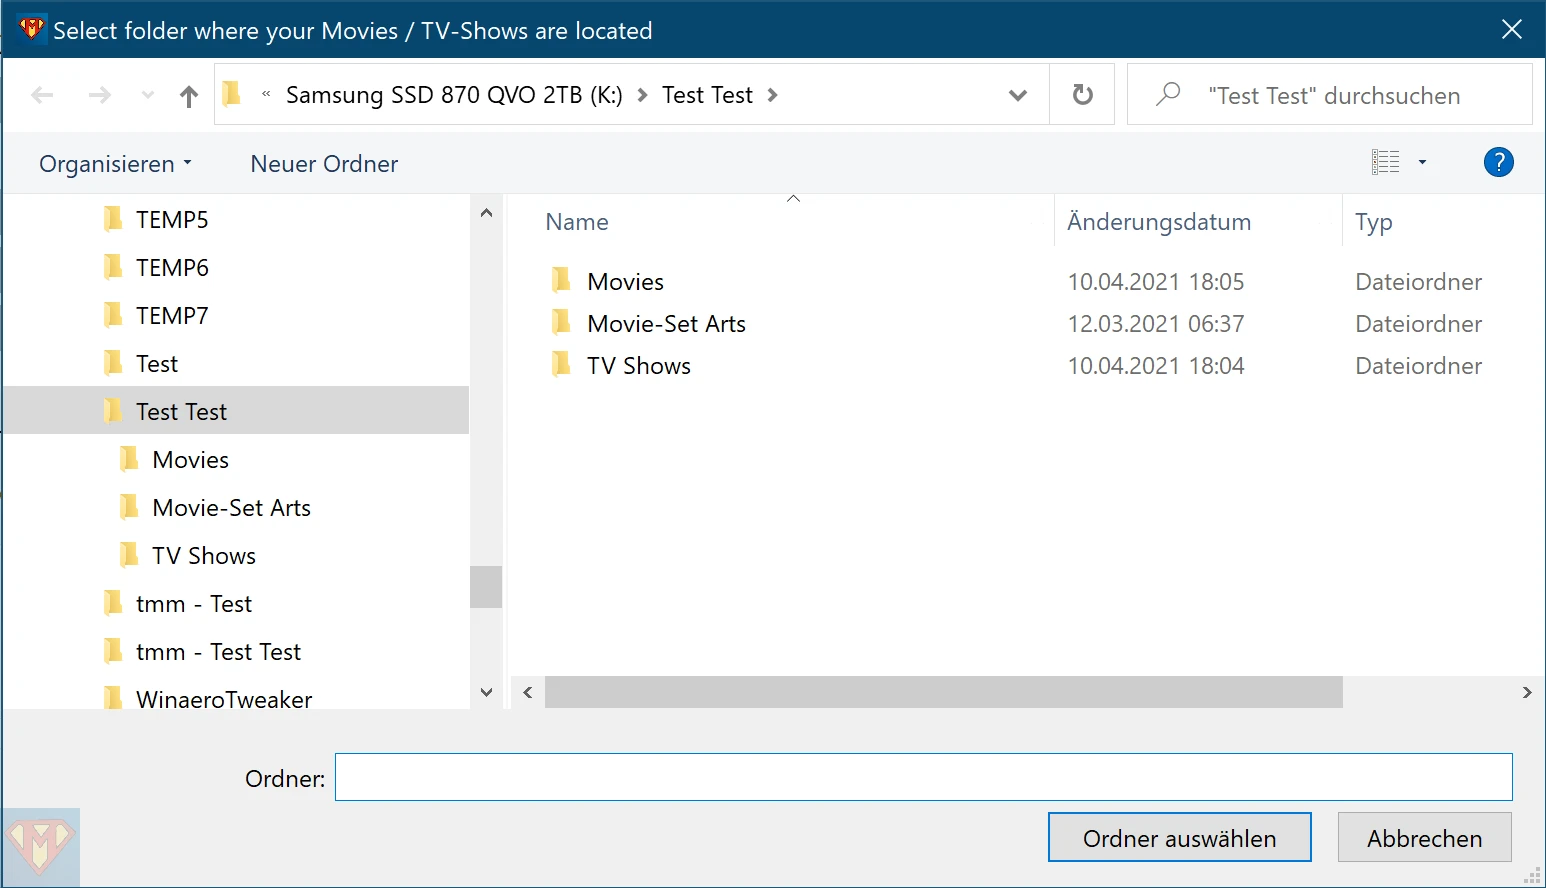Select TEMP6 folder in navigation tree

172,268
